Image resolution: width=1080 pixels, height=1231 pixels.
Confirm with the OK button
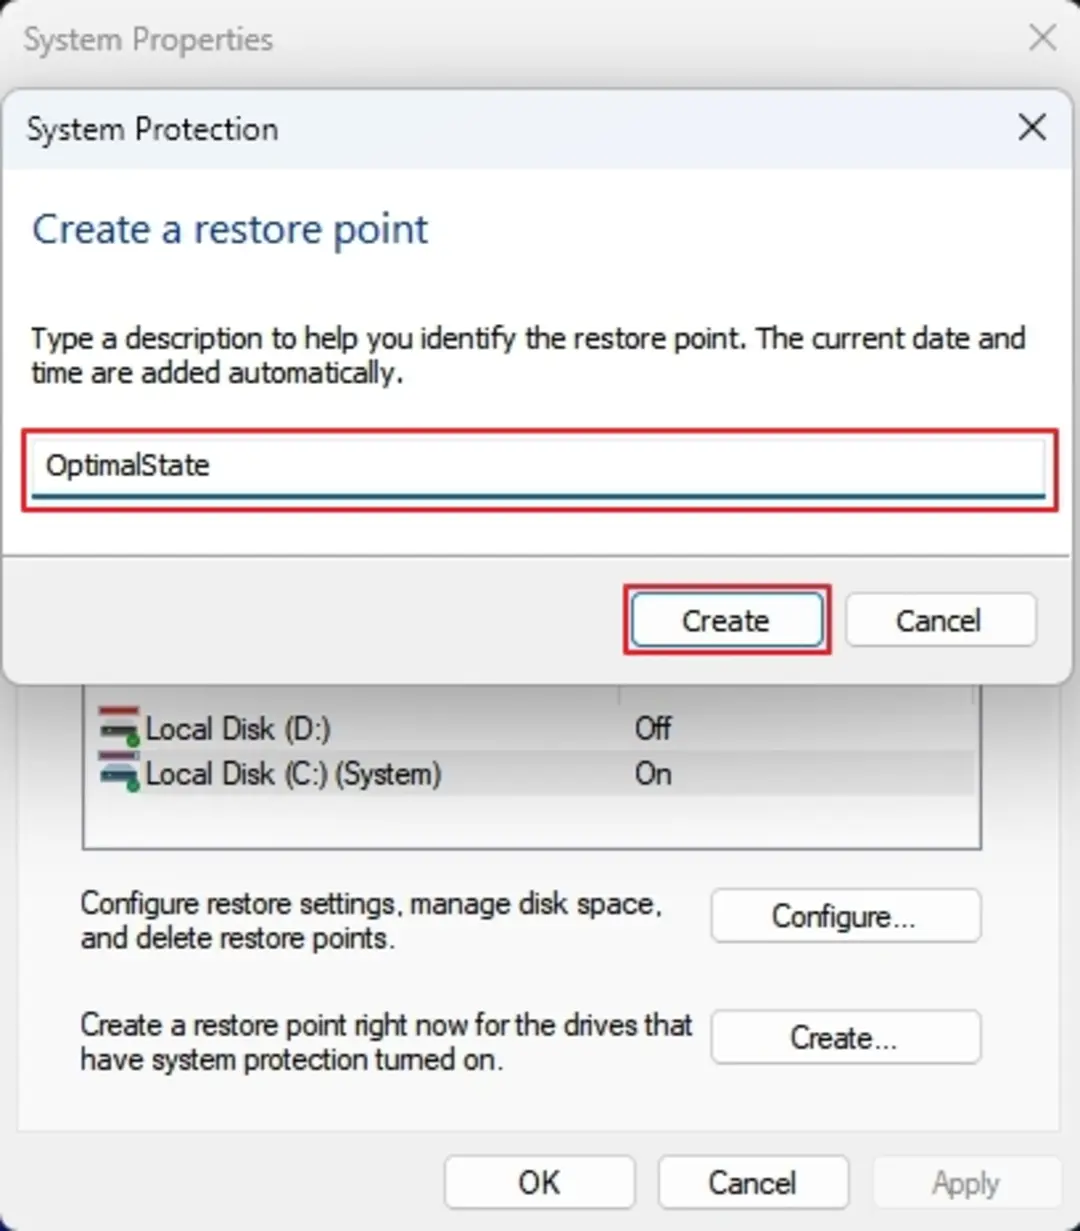(x=540, y=1183)
